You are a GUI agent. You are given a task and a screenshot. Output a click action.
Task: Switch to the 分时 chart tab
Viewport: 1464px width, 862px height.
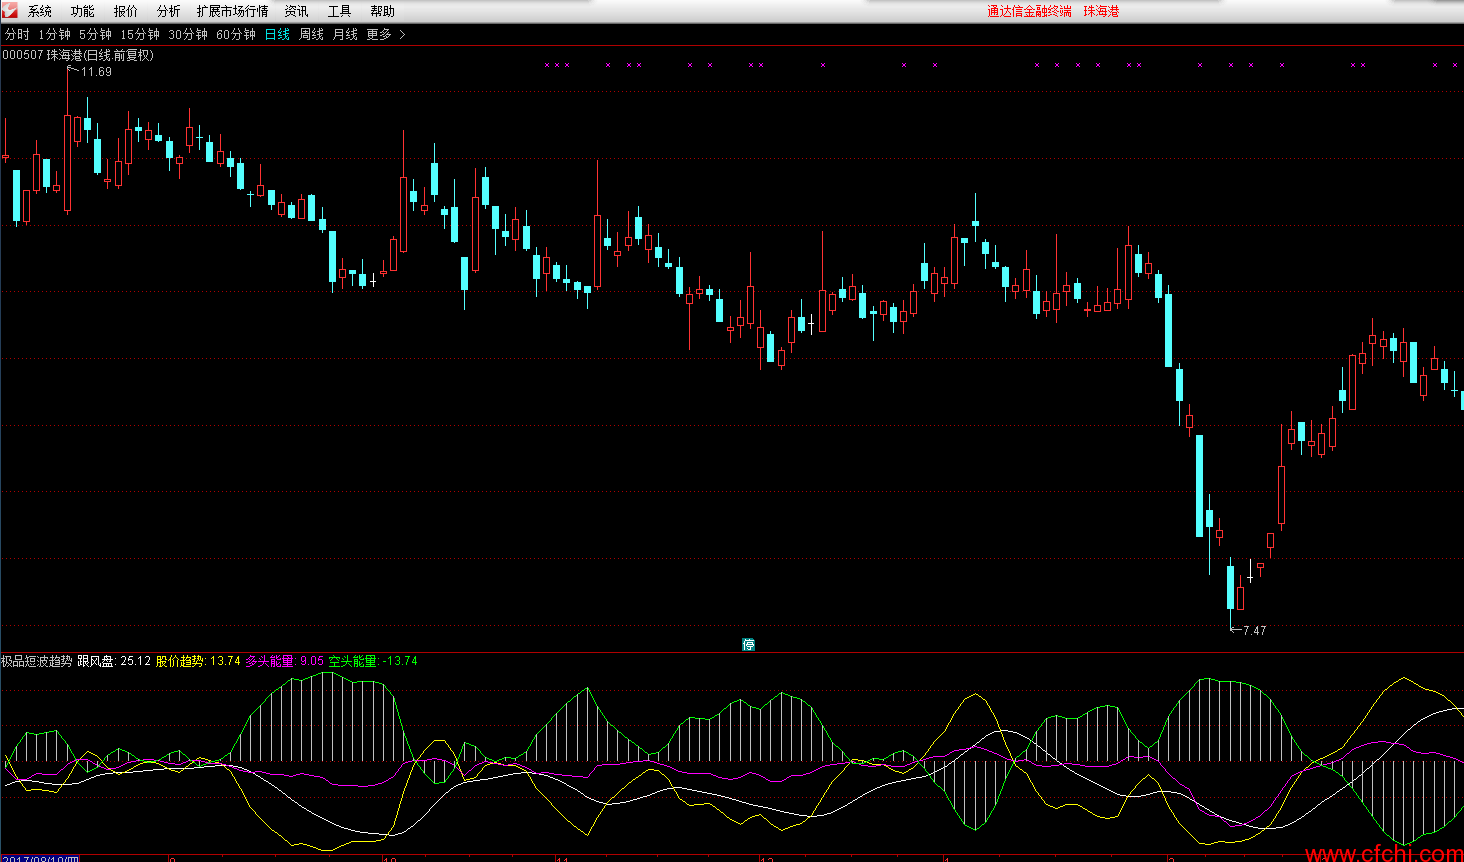(x=17, y=34)
